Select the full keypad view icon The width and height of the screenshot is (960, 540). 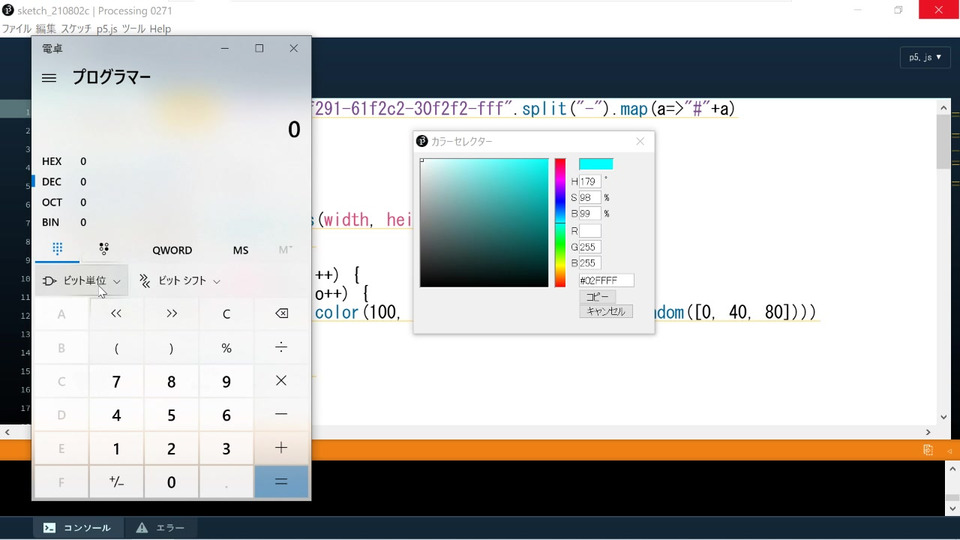(57, 249)
